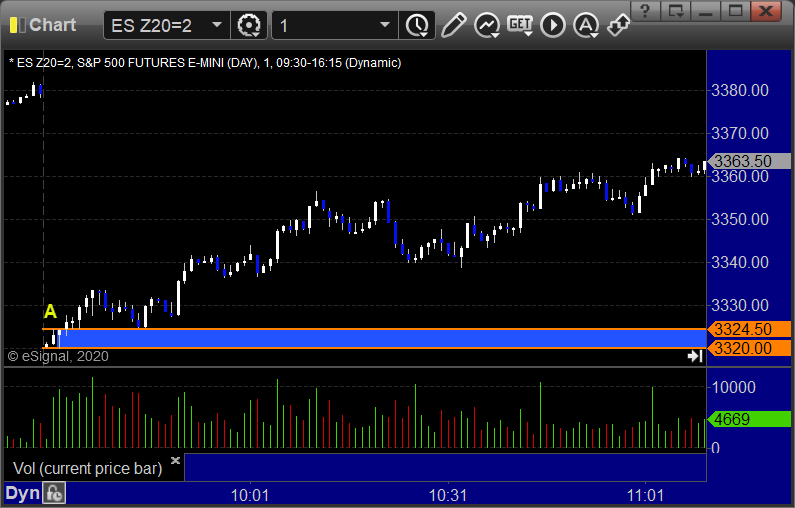The image size is (795, 508).
Task: Click the 10:31 time axis label
Action: pos(448,495)
